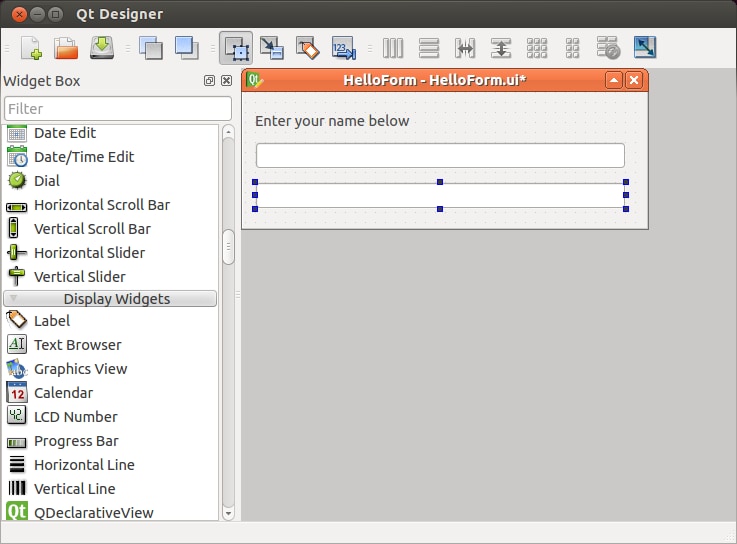The height and width of the screenshot is (544, 737).
Task: Click the Widget Box scroll down arrow
Action: pos(228,513)
